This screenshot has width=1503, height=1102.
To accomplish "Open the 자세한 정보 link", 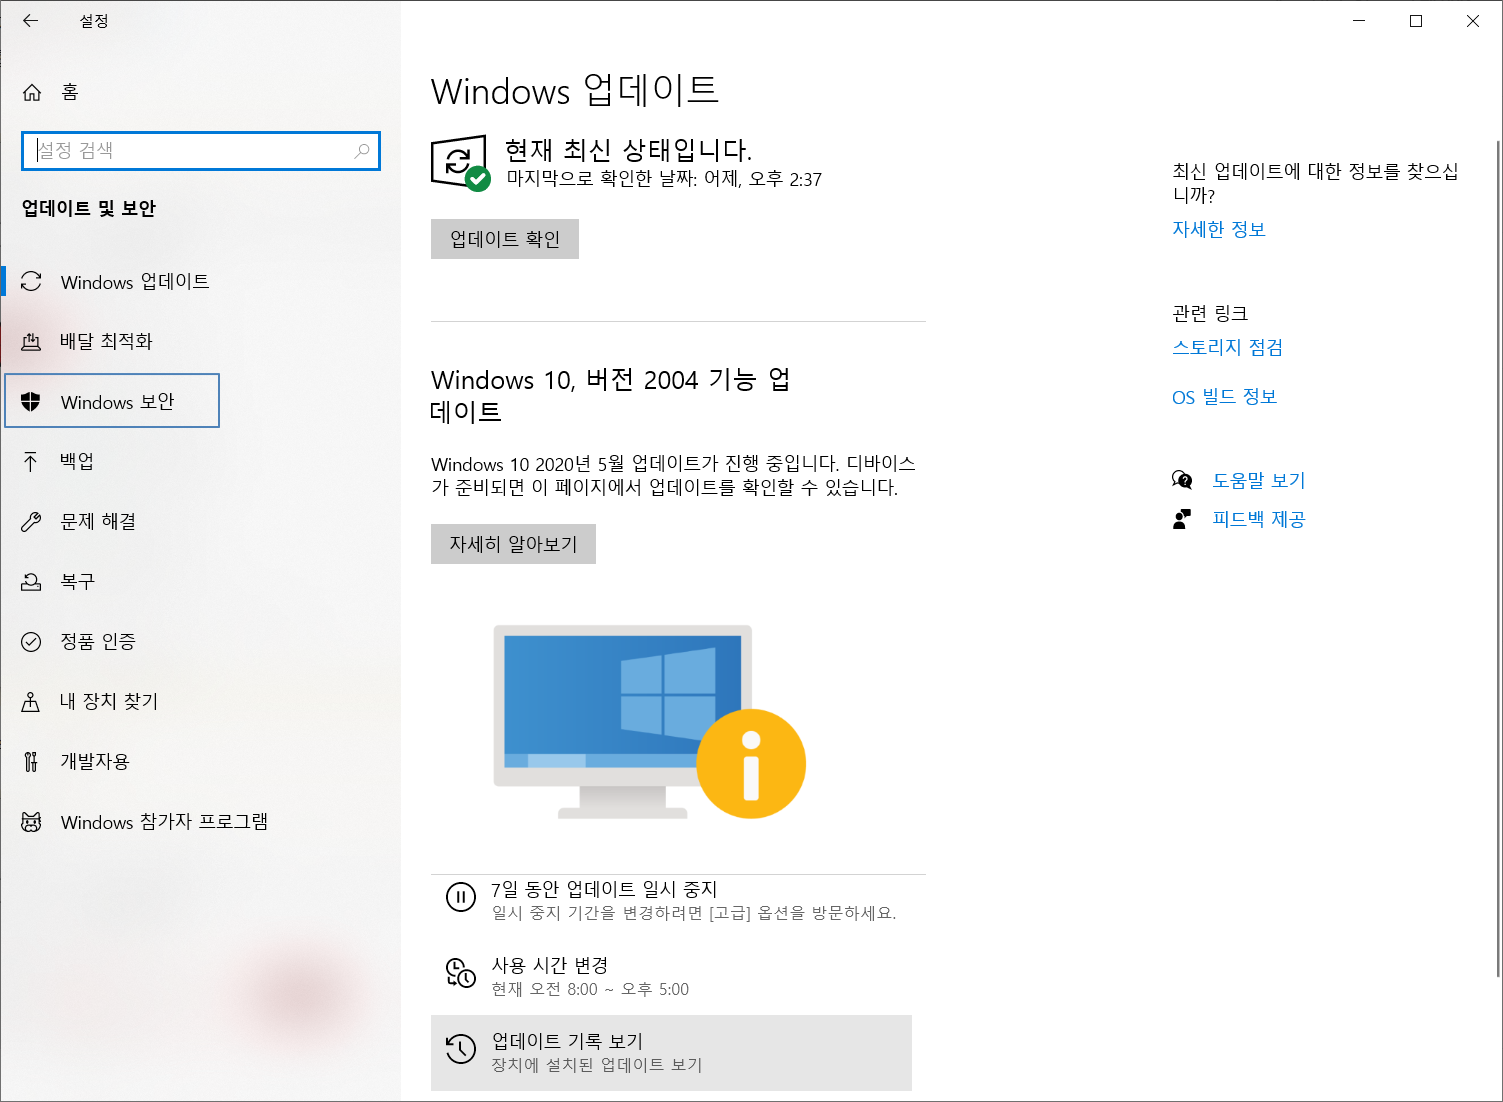I will coord(1219,229).
